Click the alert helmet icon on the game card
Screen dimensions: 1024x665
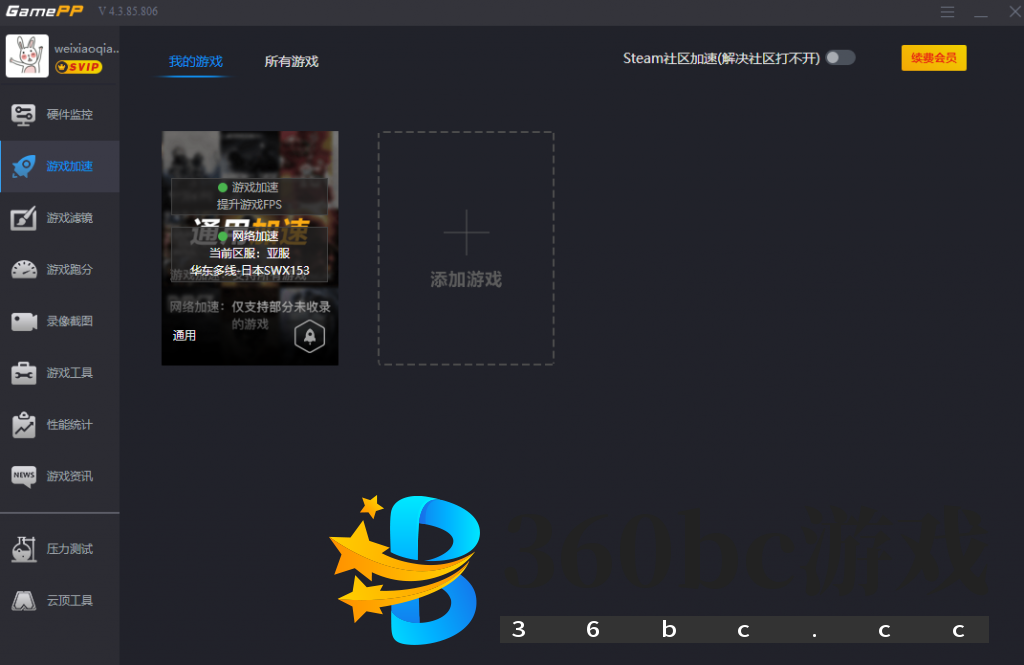pos(309,337)
